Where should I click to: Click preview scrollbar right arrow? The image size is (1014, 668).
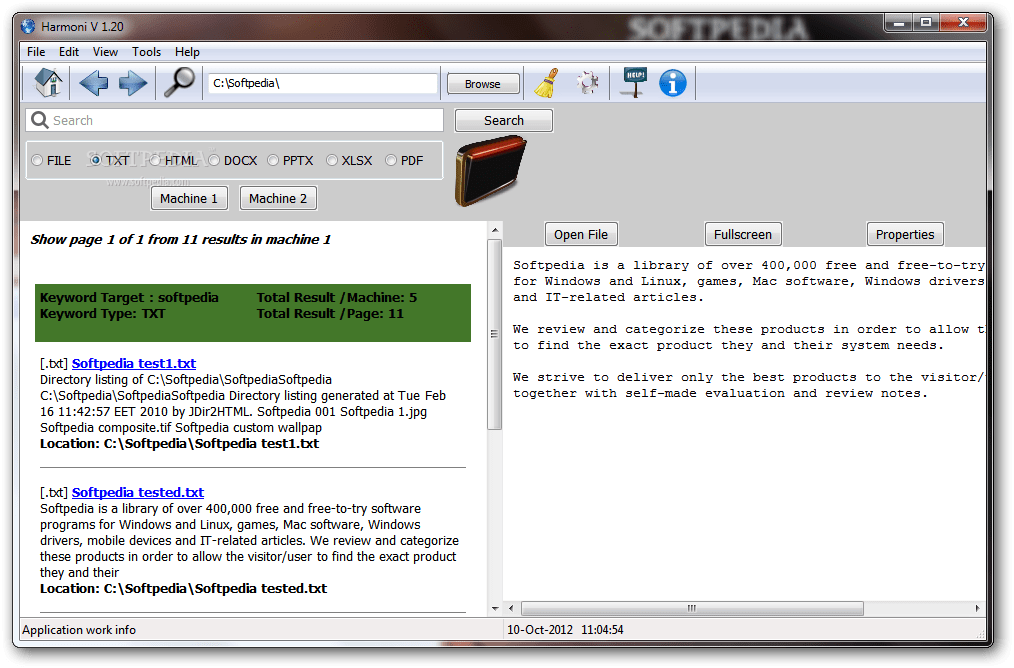pyautogui.click(x=977, y=609)
